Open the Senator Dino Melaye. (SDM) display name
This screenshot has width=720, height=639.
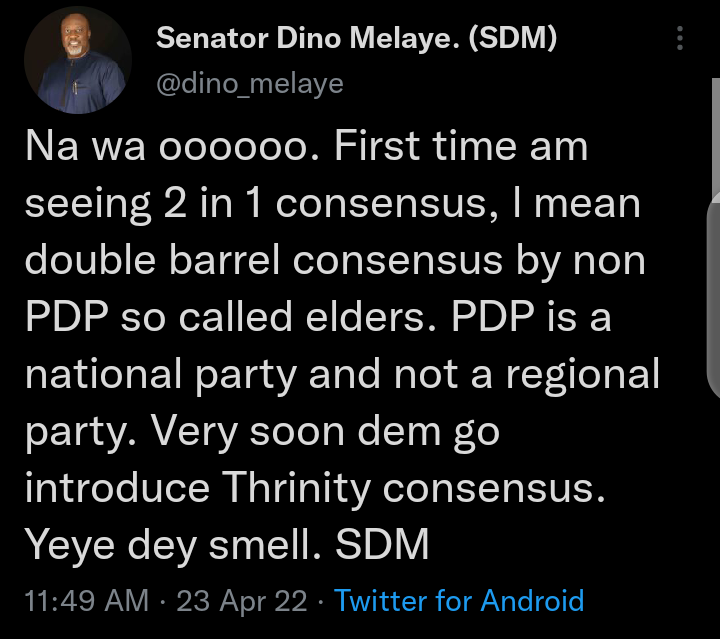tap(357, 39)
